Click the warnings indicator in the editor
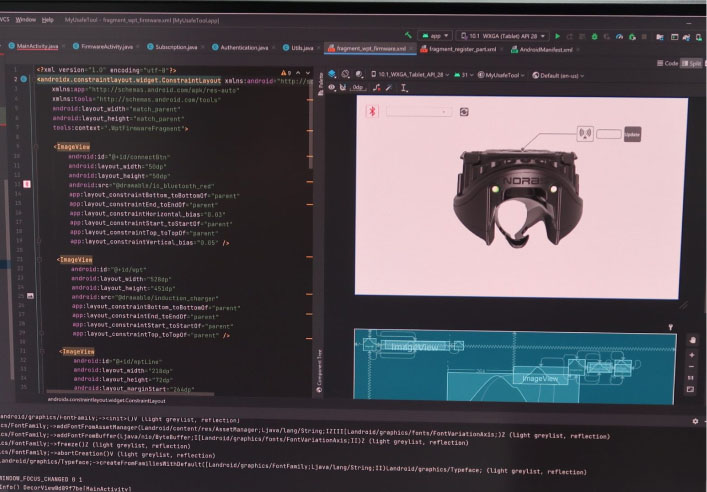This screenshot has height=492, width=707. [286, 72]
